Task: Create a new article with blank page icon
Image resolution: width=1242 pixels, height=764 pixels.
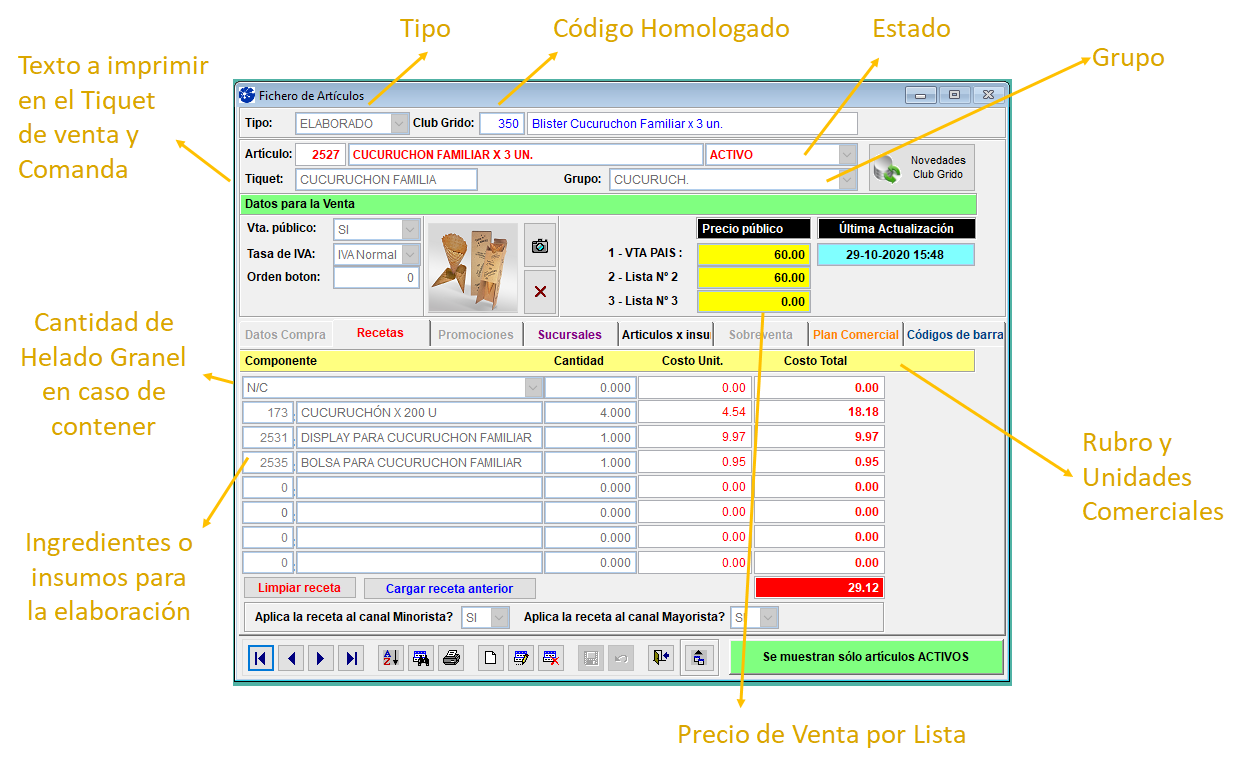Action: click(x=491, y=658)
